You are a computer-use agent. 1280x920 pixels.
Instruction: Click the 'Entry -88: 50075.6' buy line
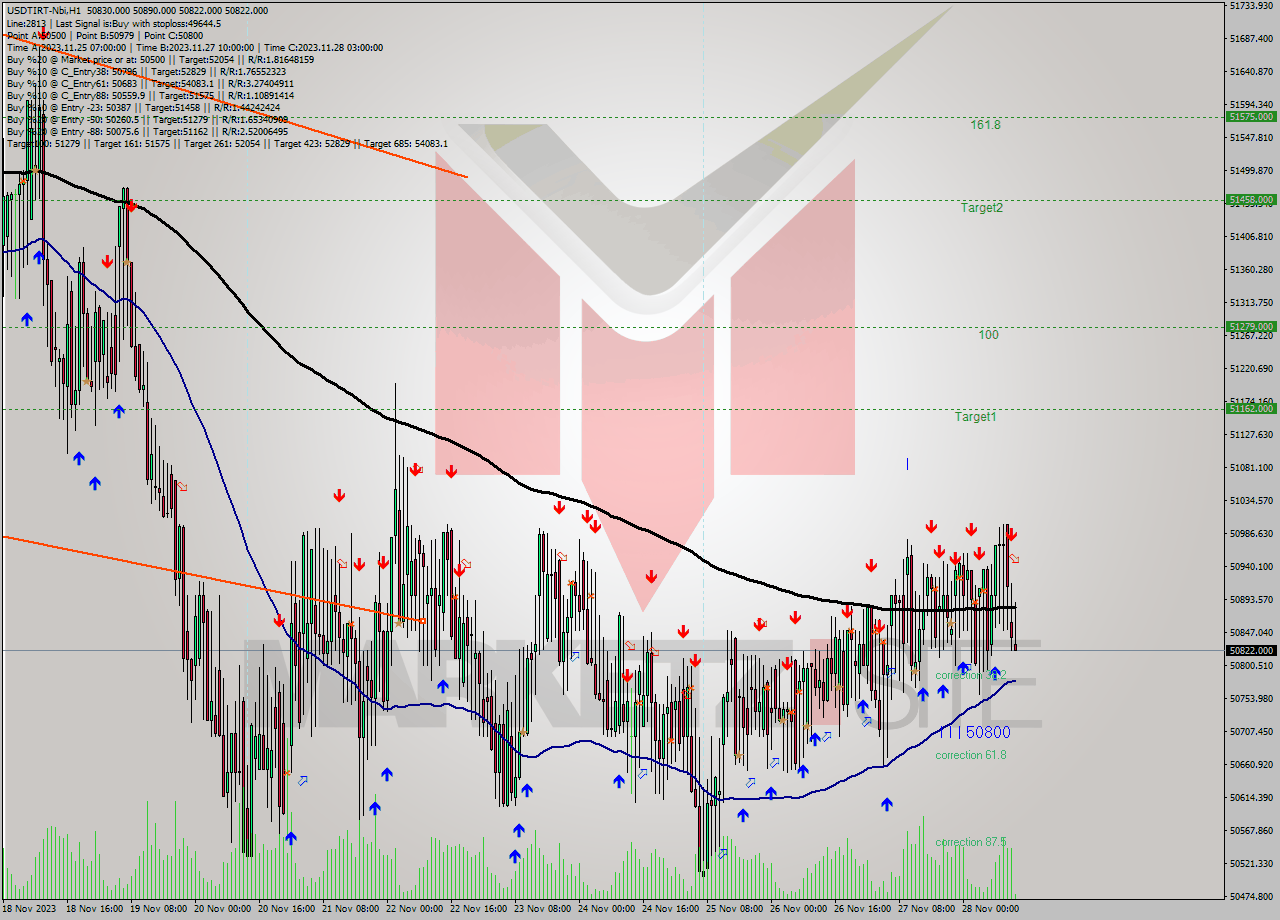147,131
